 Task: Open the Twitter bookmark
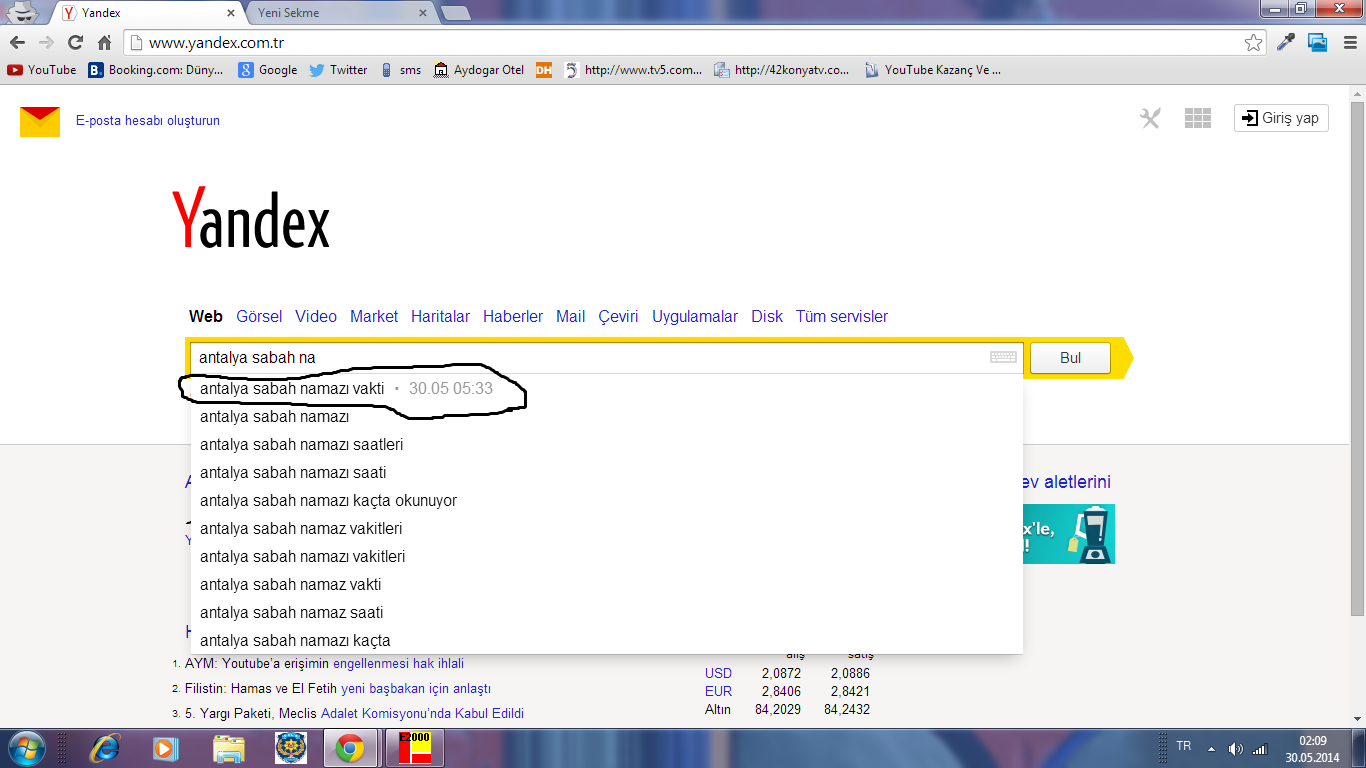[x=338, y=70]
